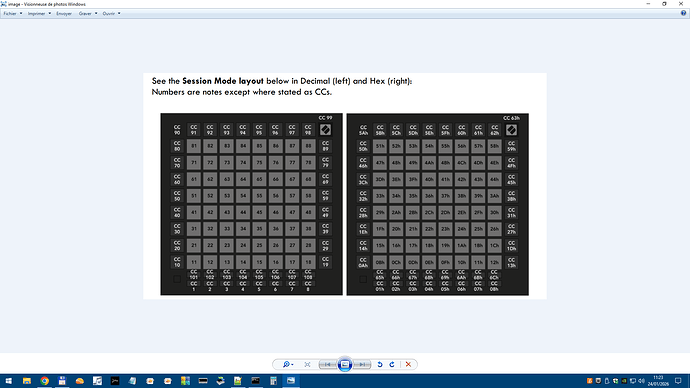Open the black terminal icon after the music icon
The width and height of the screenshot is (690, 388).
pos(115,381)
